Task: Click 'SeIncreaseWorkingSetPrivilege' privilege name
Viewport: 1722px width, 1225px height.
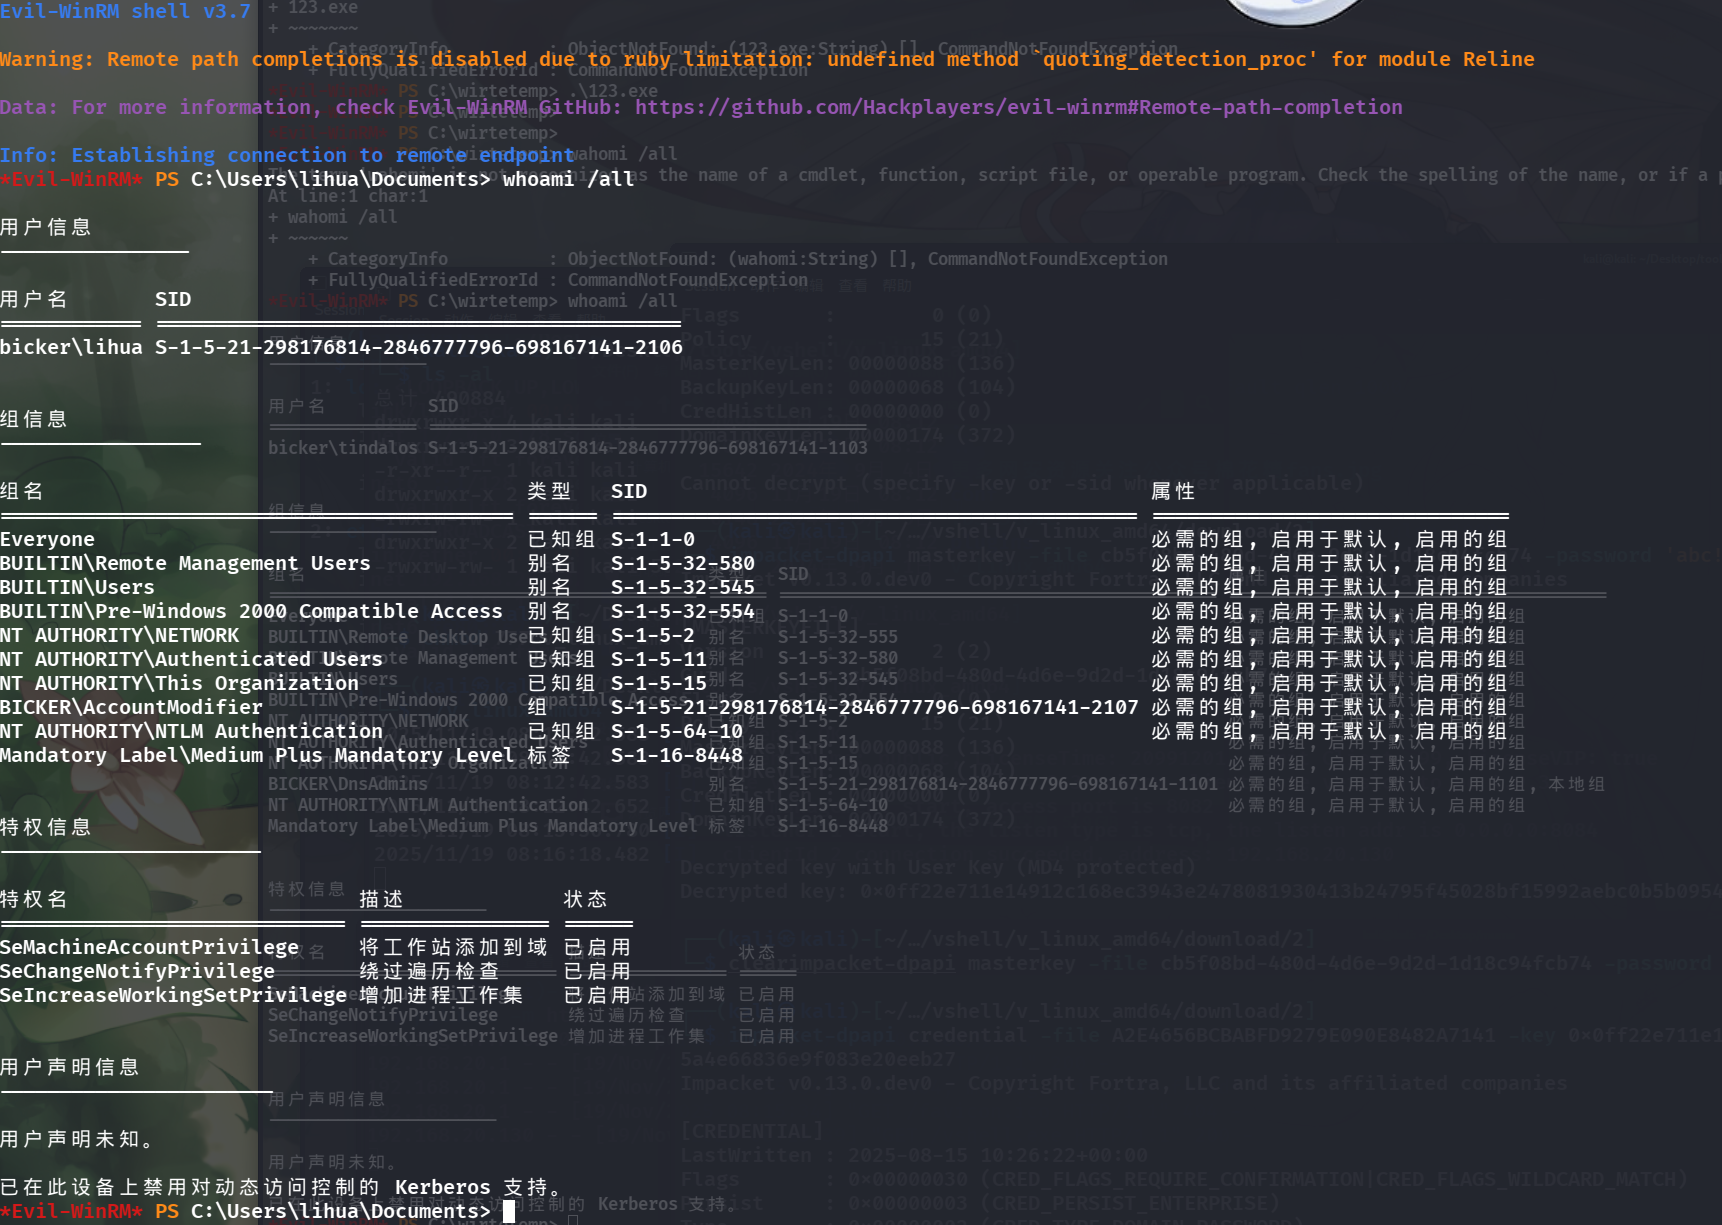Action: point(173,995)
